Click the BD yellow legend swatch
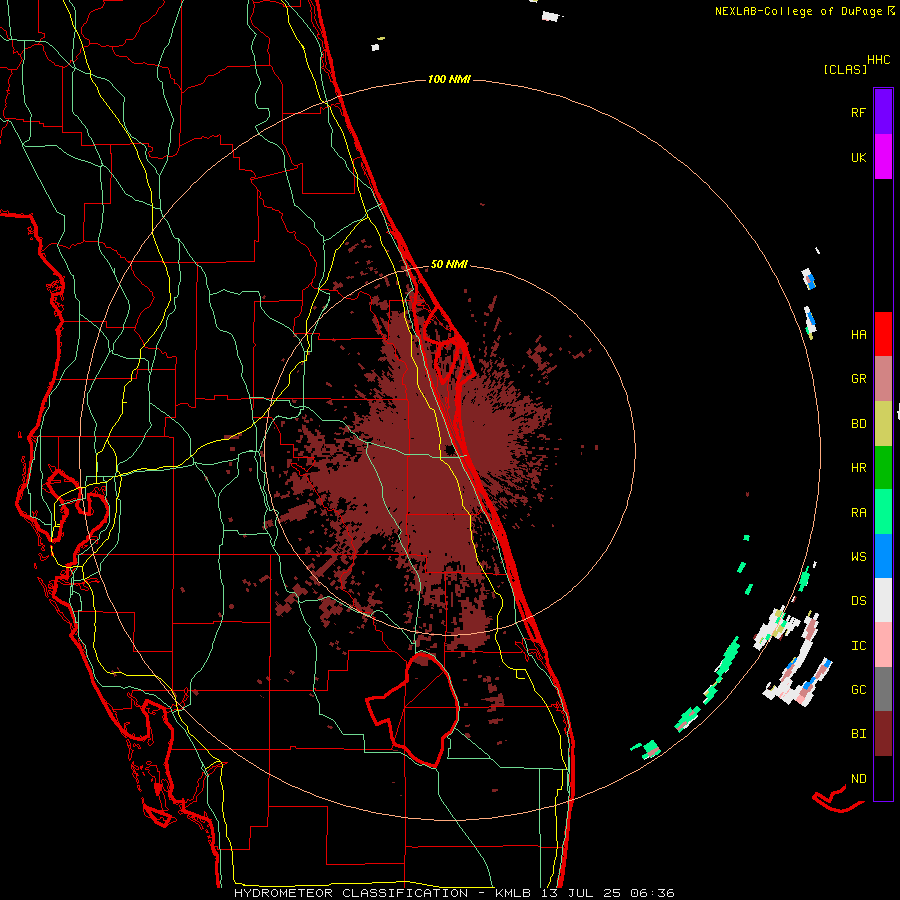 883,424
